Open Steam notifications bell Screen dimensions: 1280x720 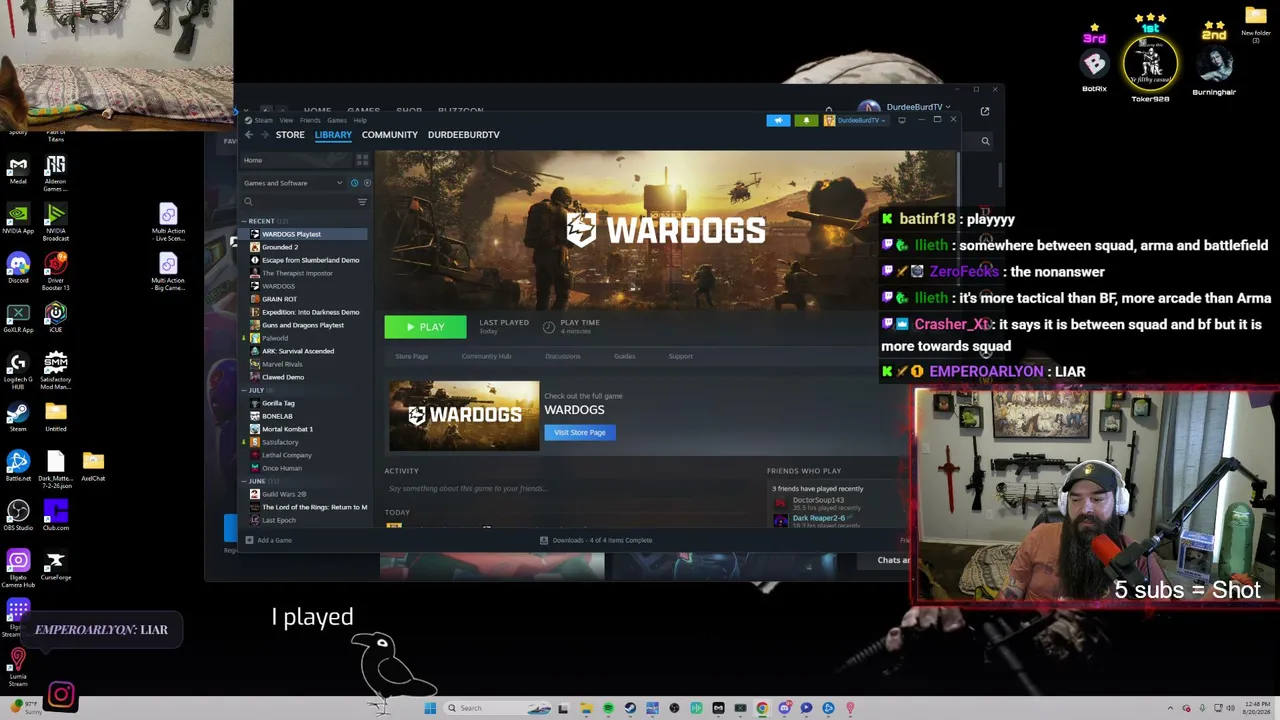tap(806, 120)
